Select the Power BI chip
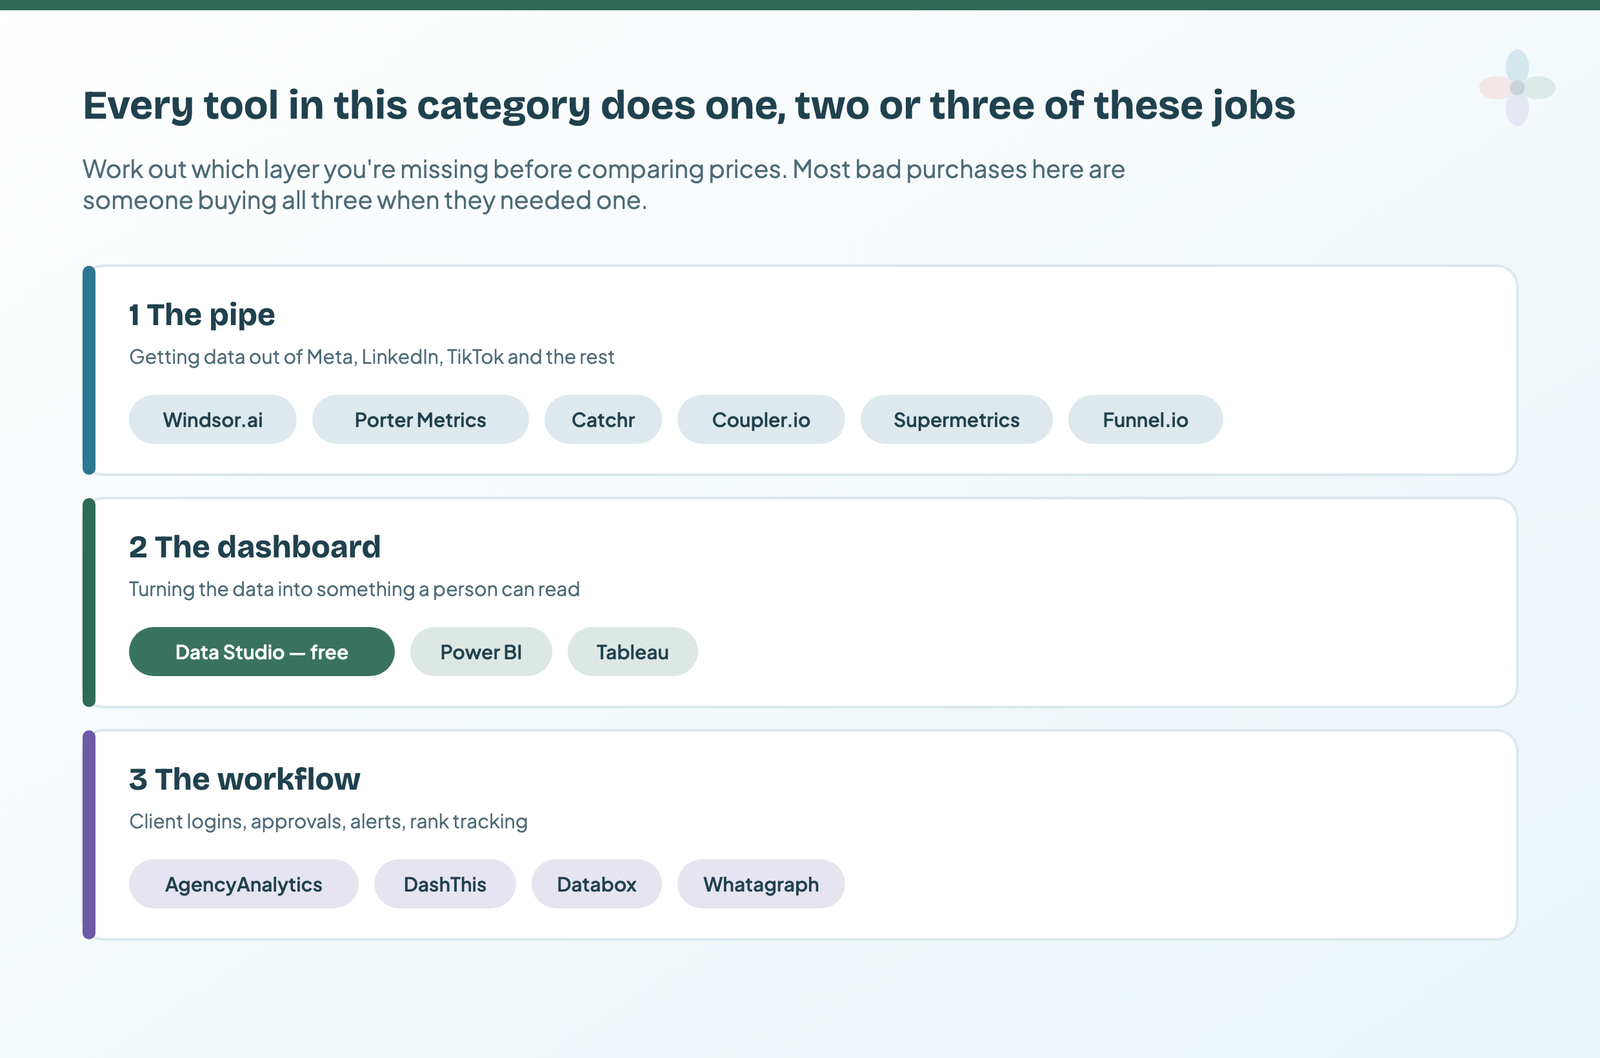This screenshot has width=1600, height=1058. pos(481,652)
